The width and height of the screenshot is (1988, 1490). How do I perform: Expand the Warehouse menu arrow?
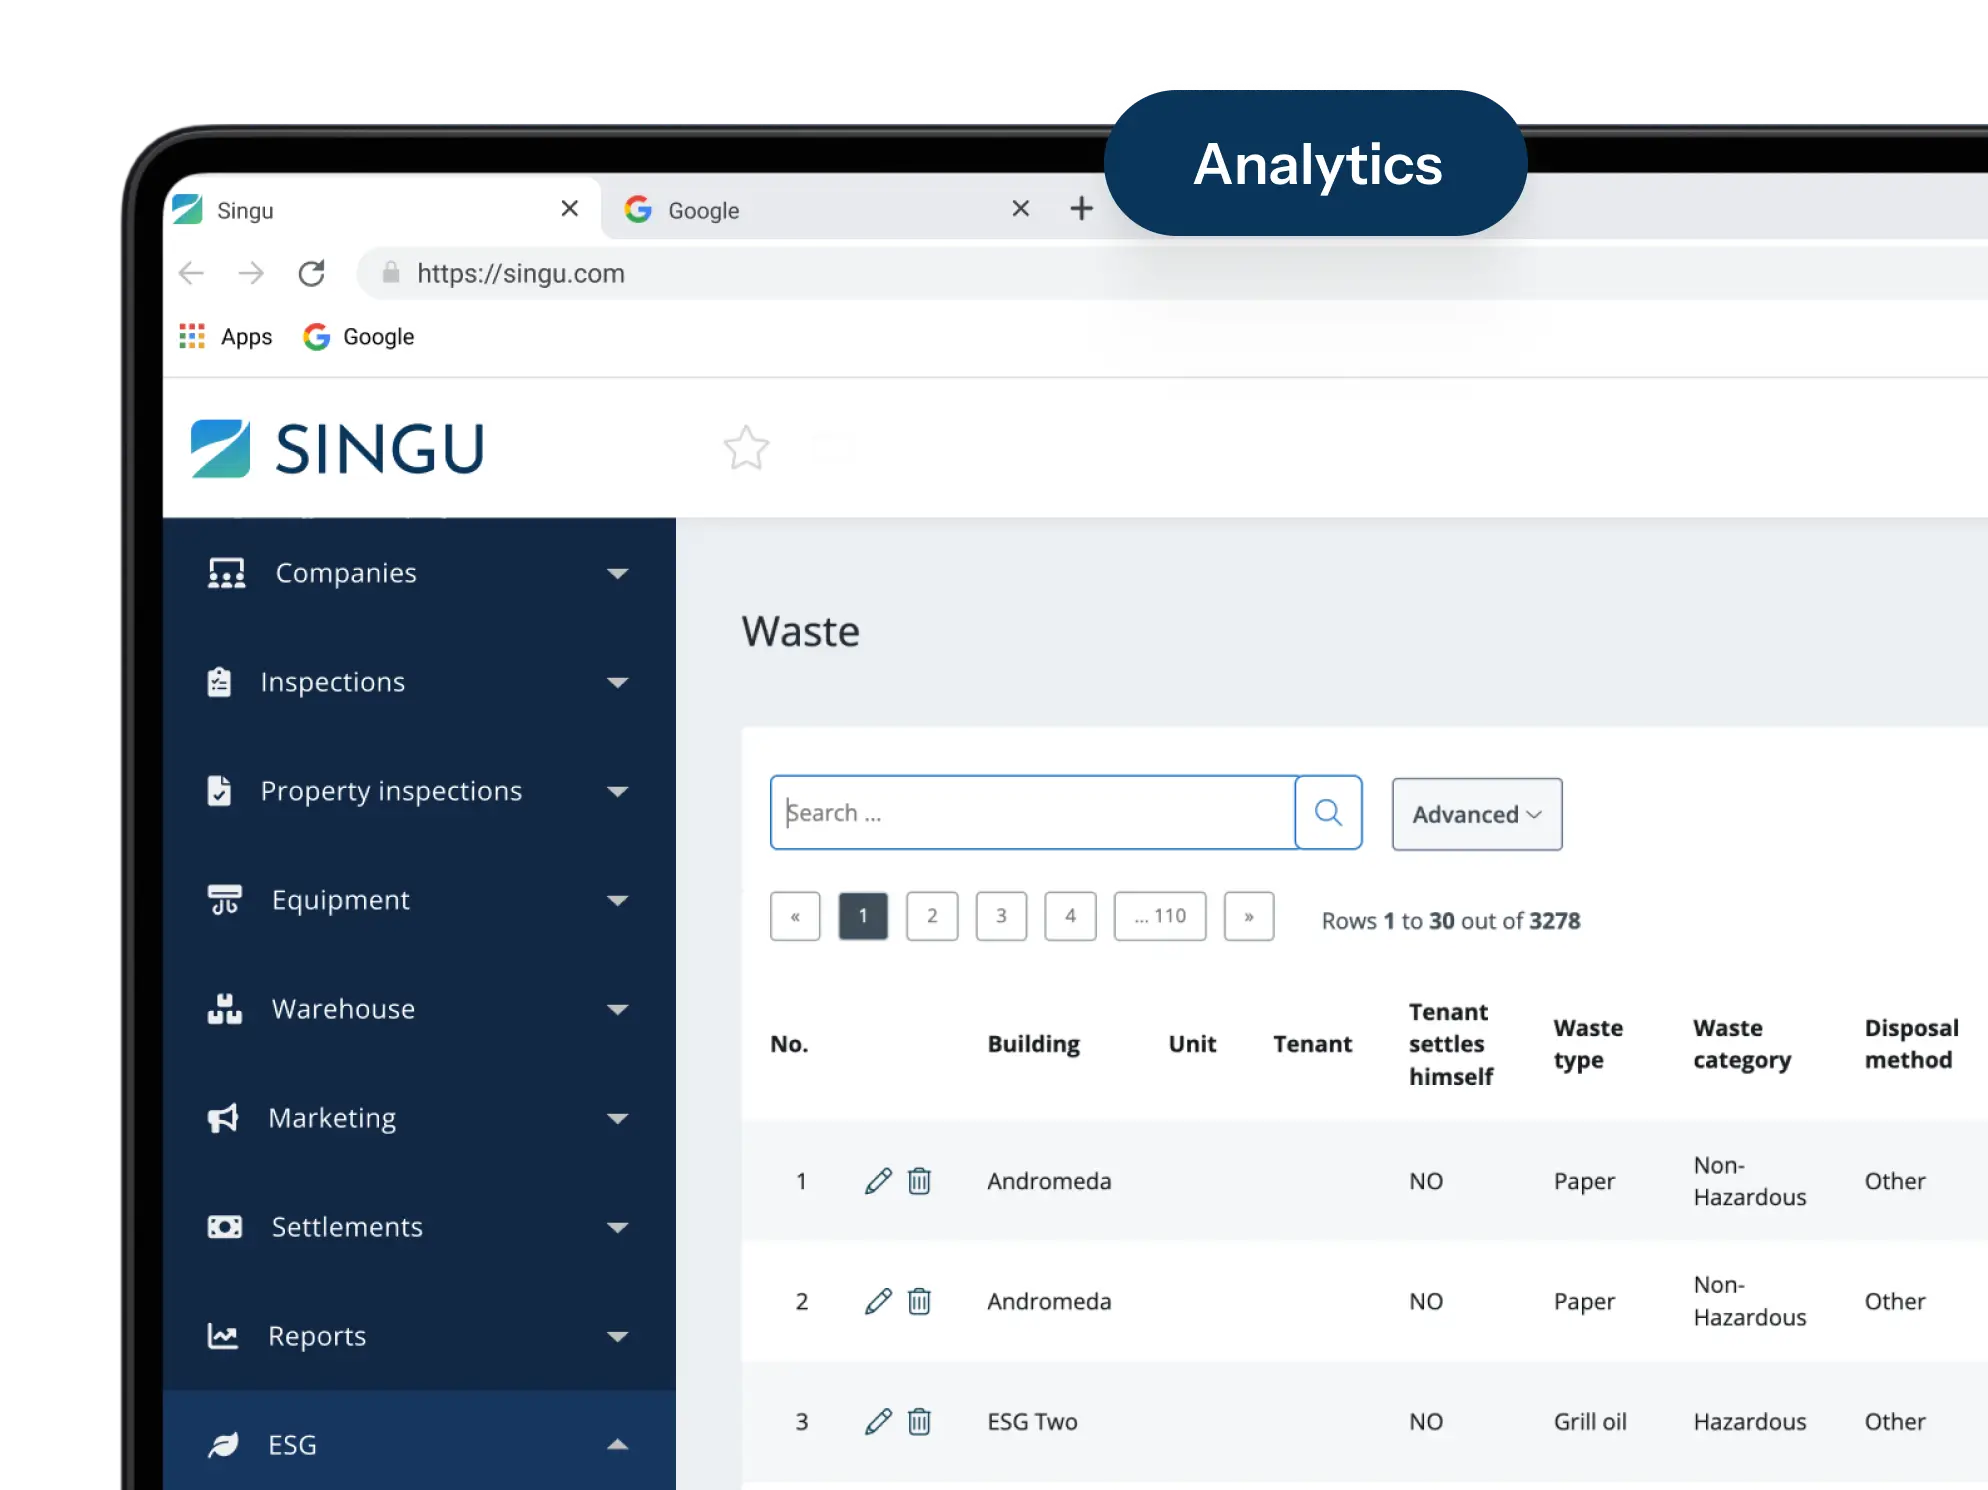(618, 1009)
